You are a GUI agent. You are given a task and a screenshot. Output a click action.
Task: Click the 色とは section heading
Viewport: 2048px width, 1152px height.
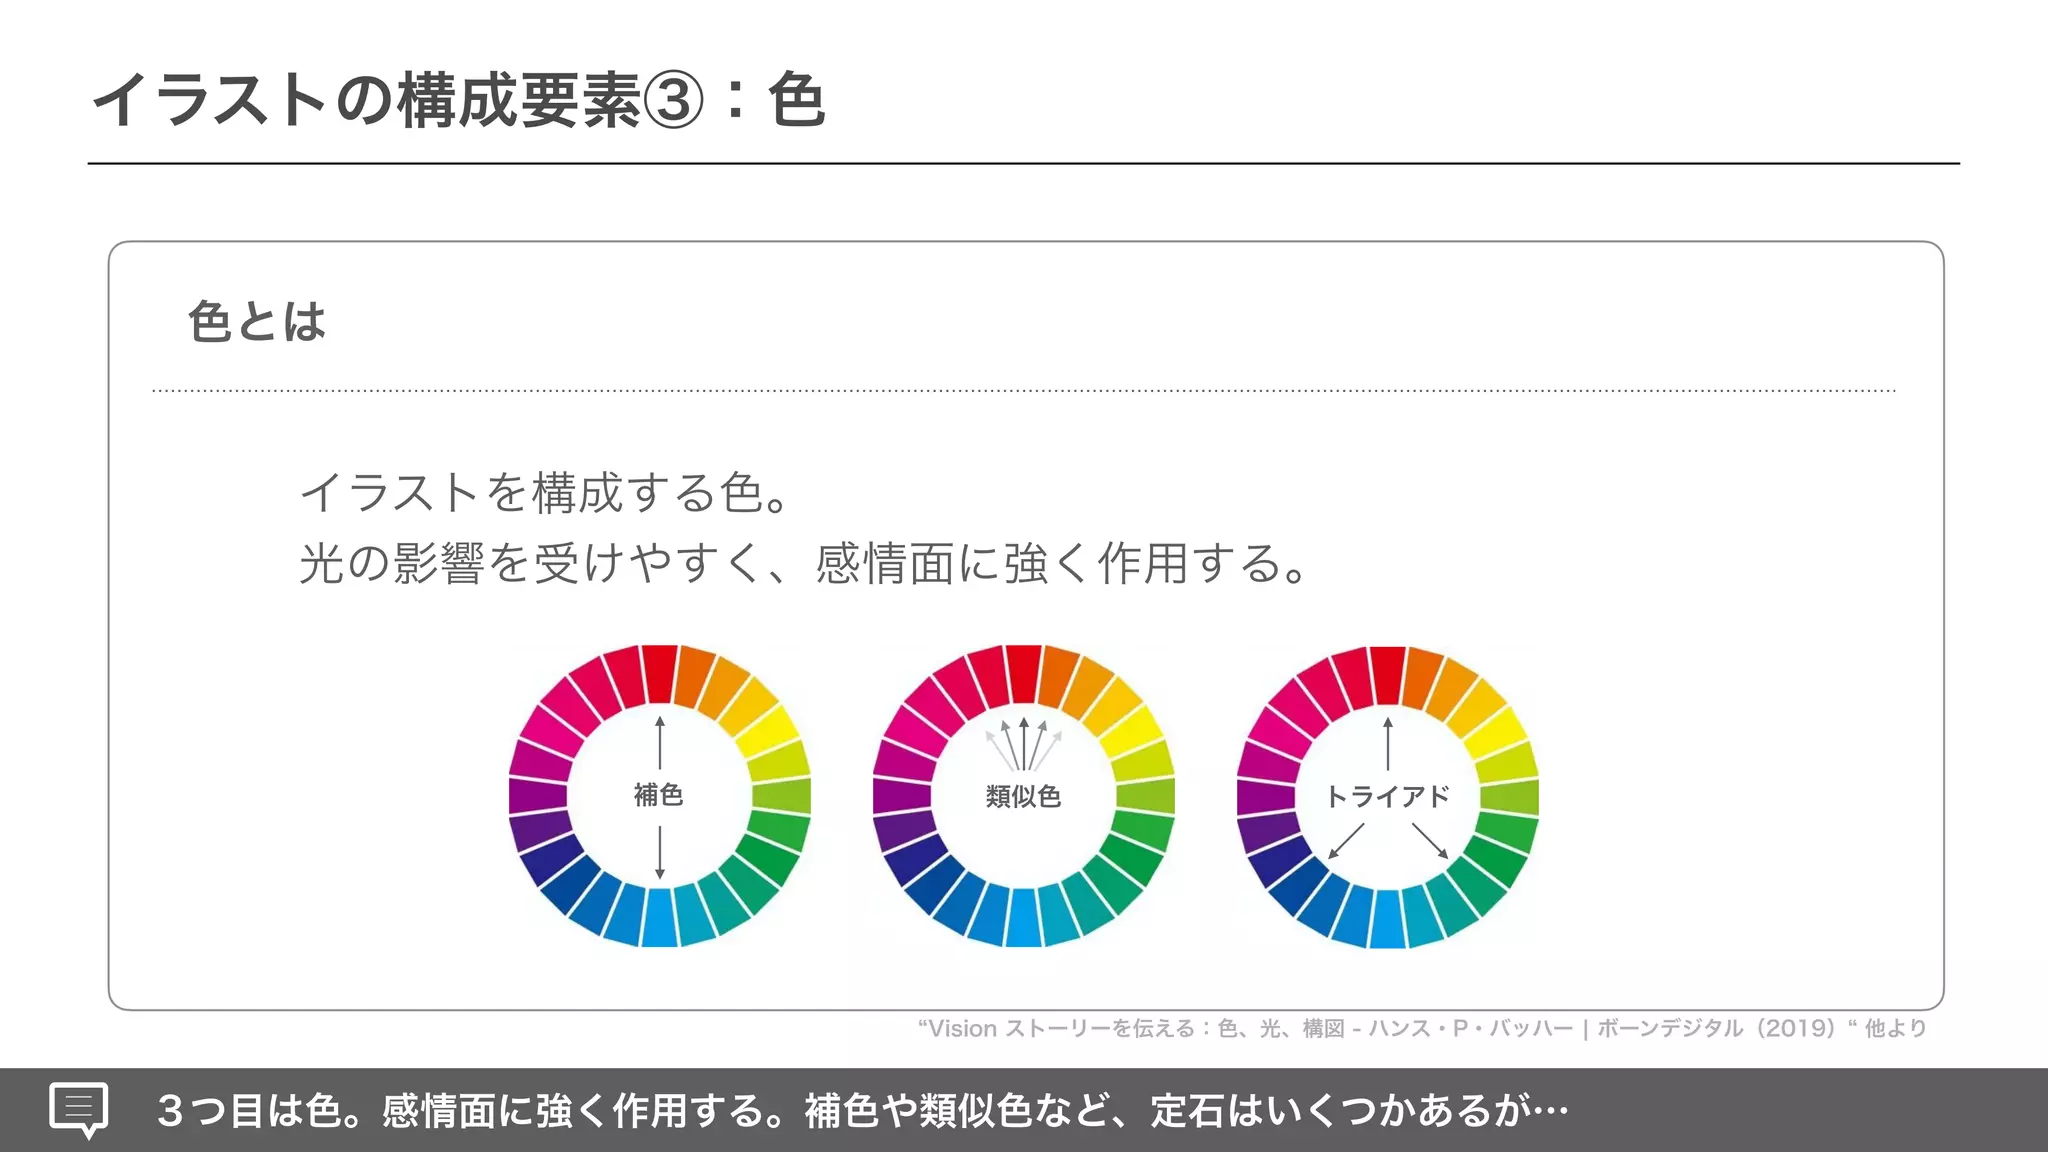(x=257, y=322)
